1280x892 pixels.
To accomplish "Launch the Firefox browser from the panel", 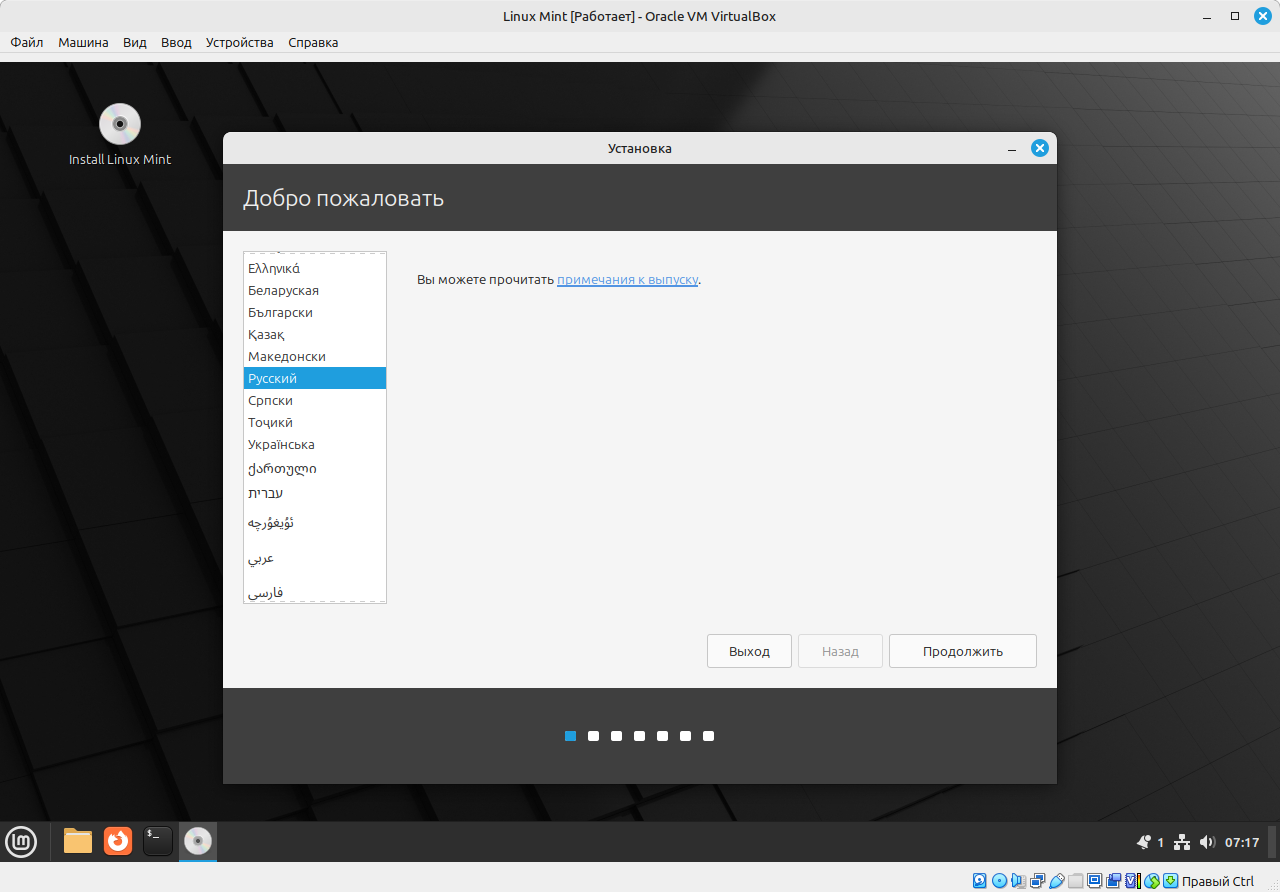I will [118, 841].
